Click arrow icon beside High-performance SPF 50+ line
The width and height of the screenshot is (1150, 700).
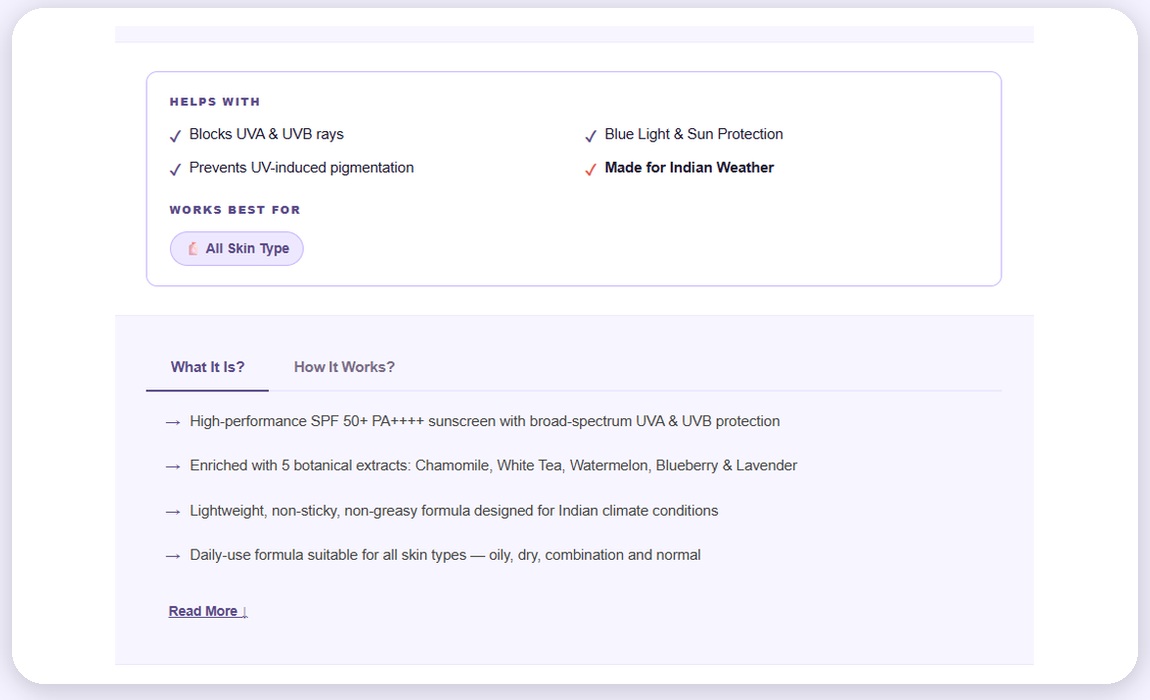(x=173, y=423)
